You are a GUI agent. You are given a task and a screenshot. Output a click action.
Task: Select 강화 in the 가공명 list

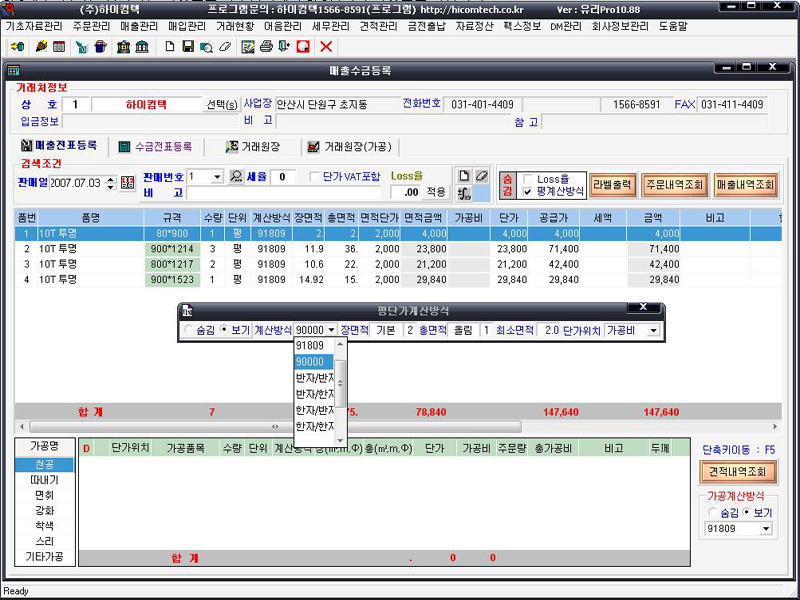click(44, 510)
